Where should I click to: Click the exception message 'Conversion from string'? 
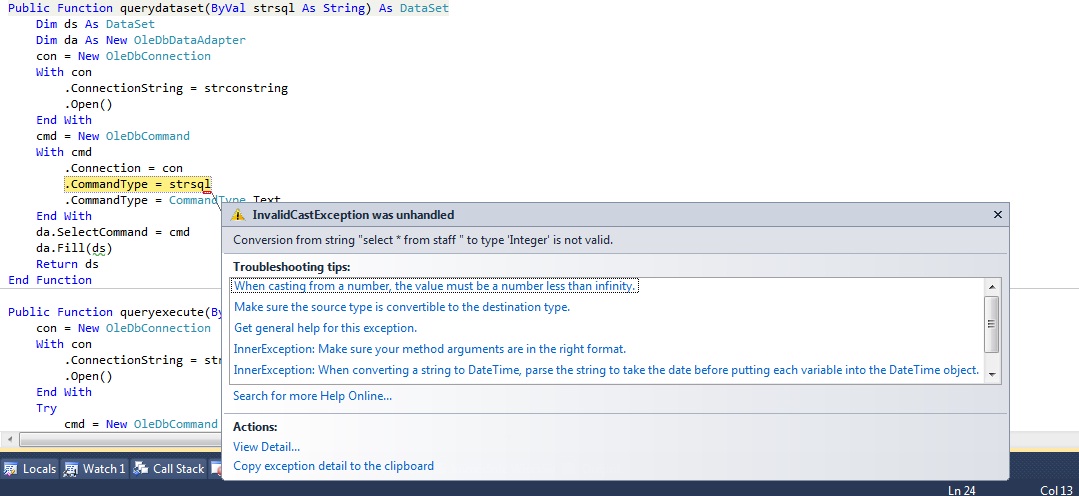tap(423, 240)
